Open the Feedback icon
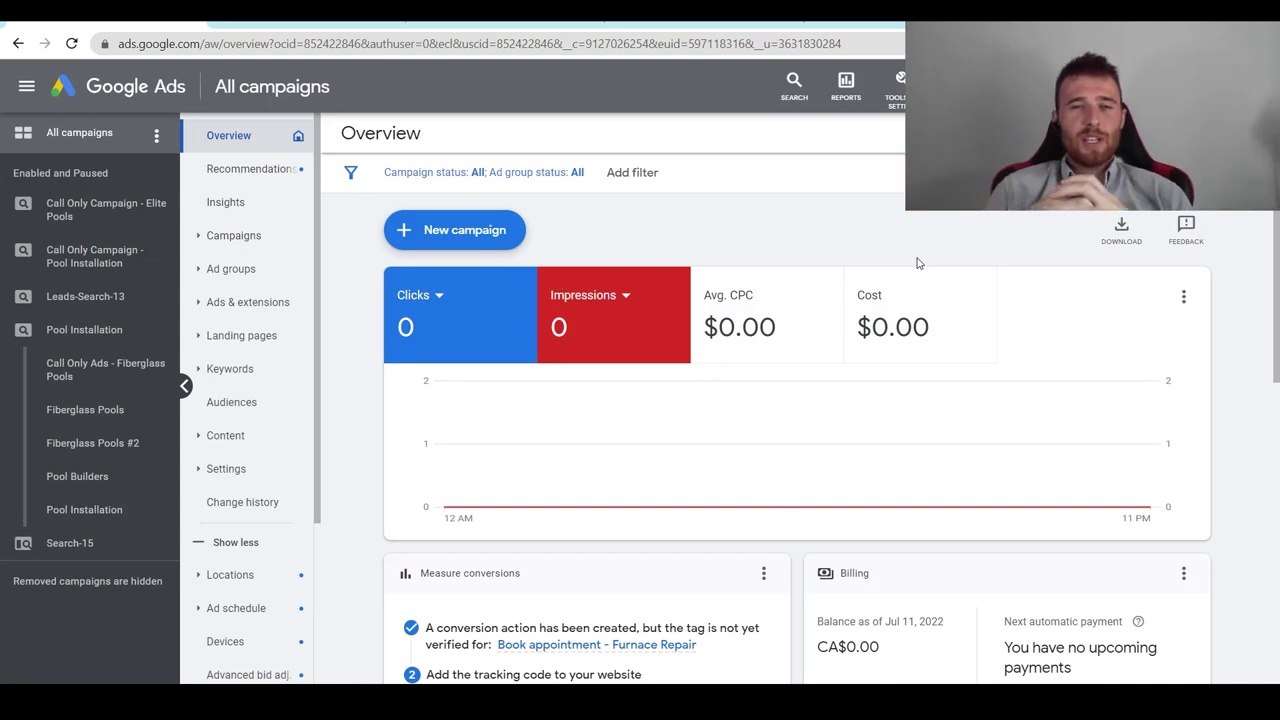This screenshot has height=720, width=1280. 1186,230
